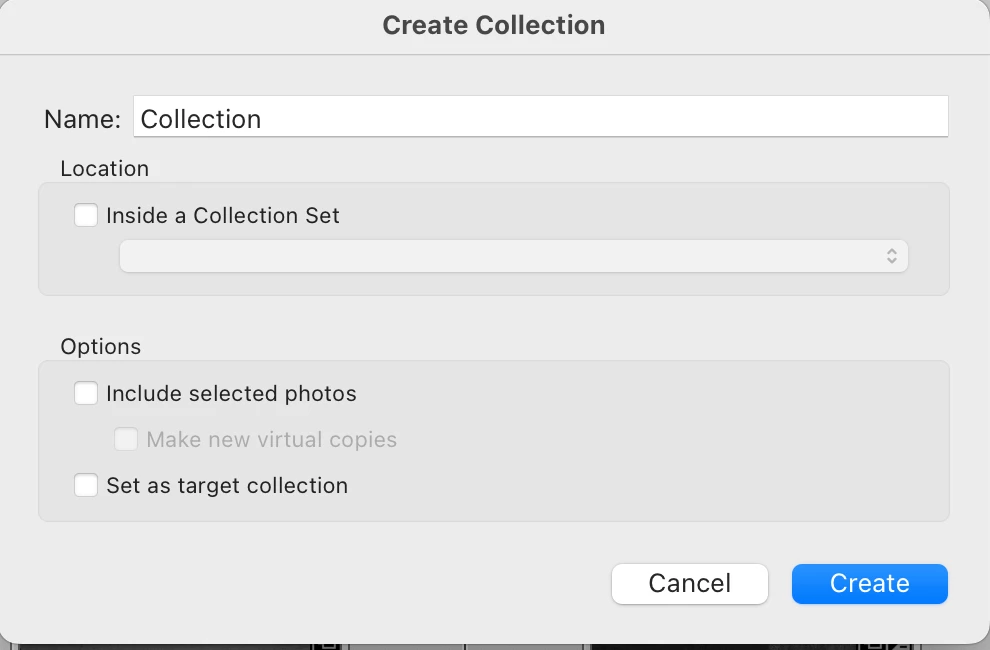Viewport: 990px width, 650px height.
Task: Click the "Include selected photos" label text
Action: pos(231,393)
